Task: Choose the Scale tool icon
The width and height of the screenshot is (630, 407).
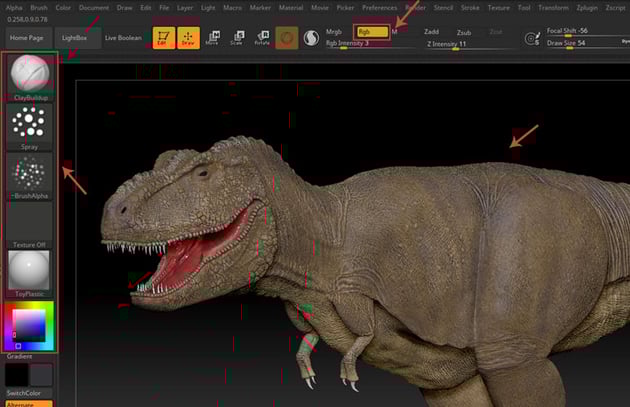Action: point(237,37)
